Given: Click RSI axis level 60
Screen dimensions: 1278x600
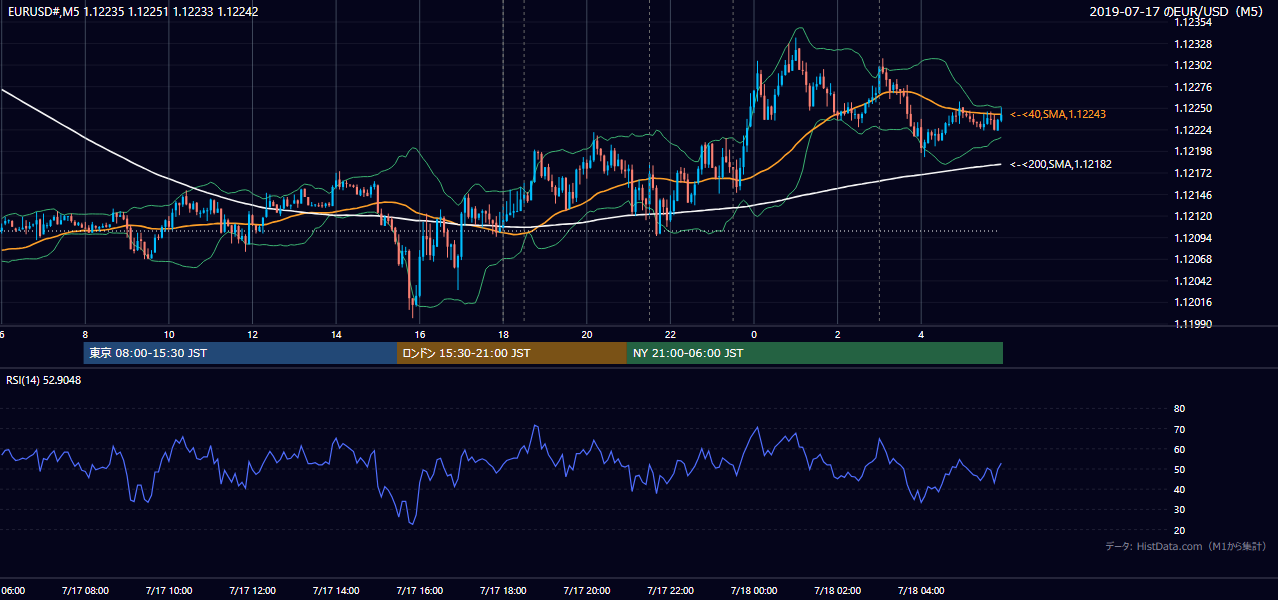Looking at the screenshot, I should (x=1179, y=449).
